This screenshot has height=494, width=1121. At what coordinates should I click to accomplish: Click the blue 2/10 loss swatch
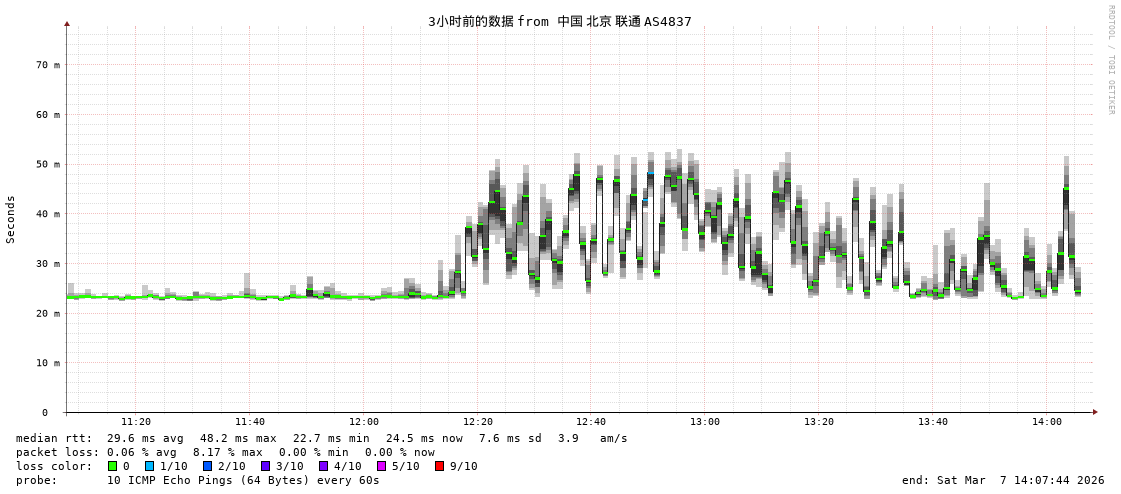[207, 466]
